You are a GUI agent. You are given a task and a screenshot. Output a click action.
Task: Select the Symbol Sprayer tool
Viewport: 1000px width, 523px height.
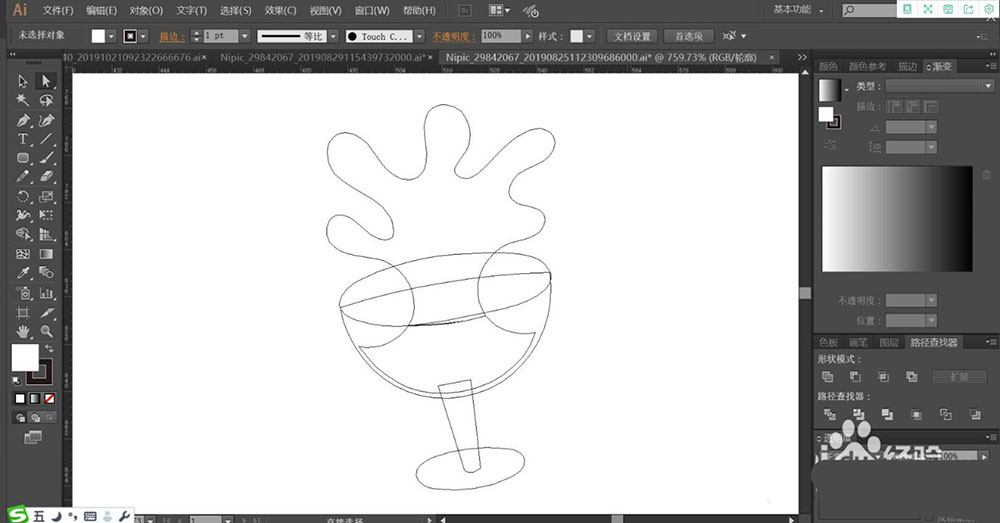pos(23,293)
